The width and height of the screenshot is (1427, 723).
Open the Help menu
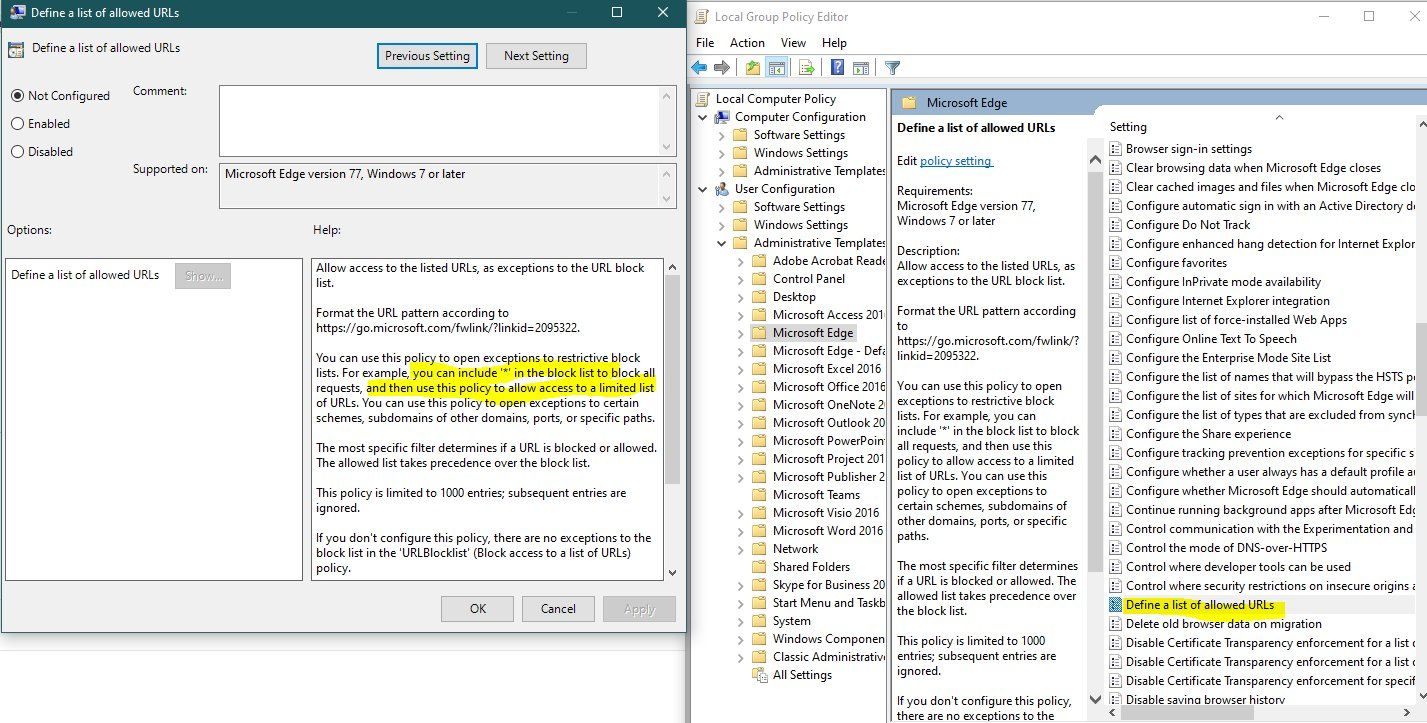click(x=834, y=43)
